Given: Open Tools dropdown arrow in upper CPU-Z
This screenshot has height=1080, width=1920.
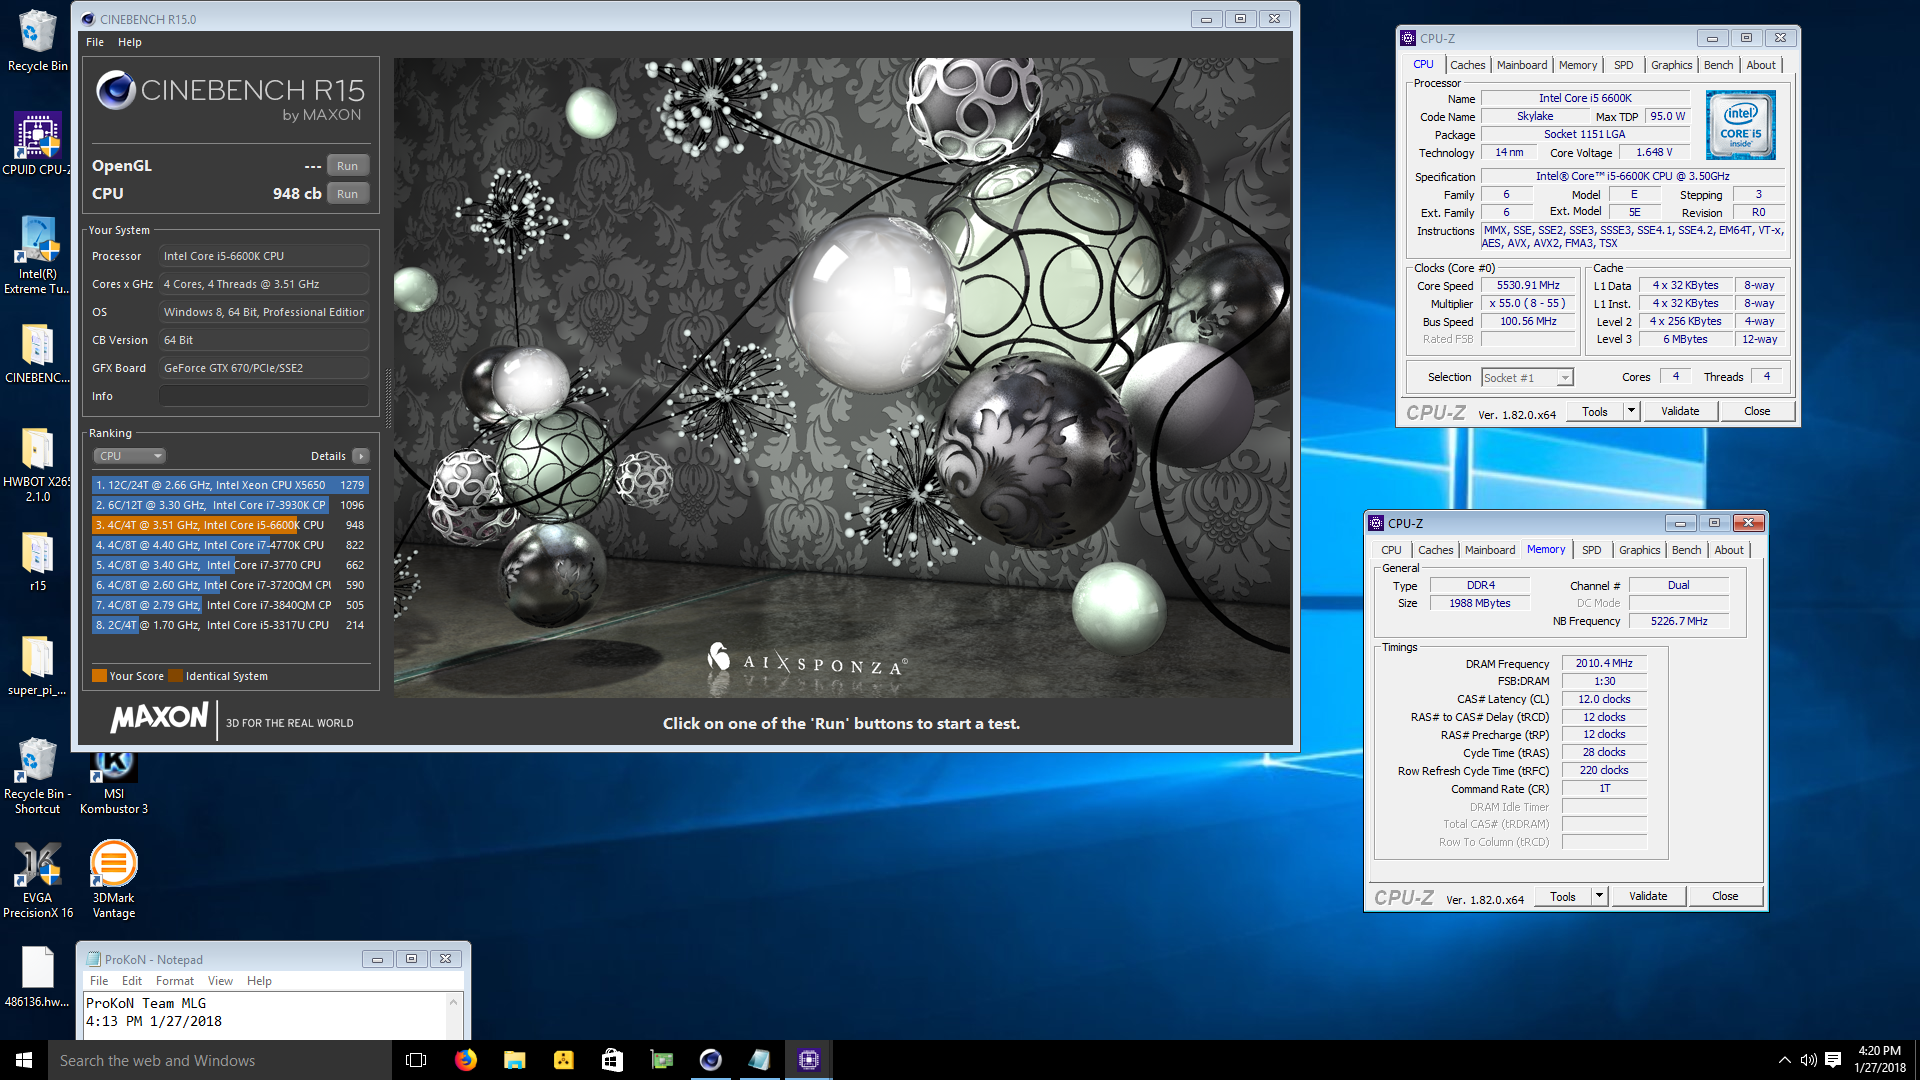Looking at the screenshot, I should [1631, 411].
